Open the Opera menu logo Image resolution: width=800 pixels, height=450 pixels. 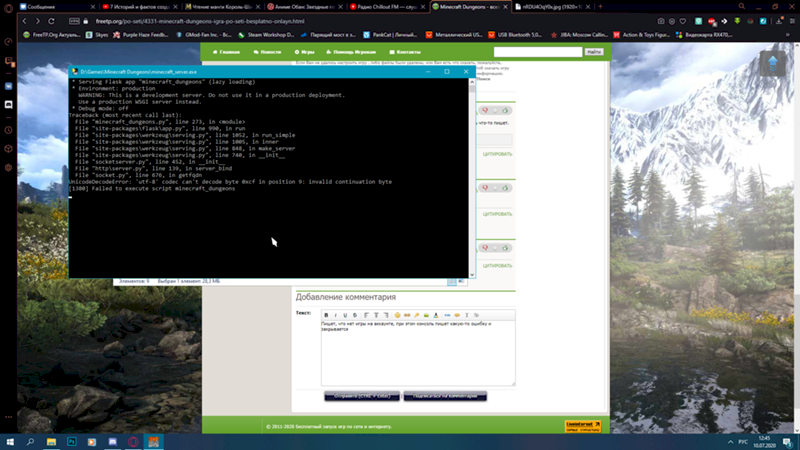[x=8, y=8]
